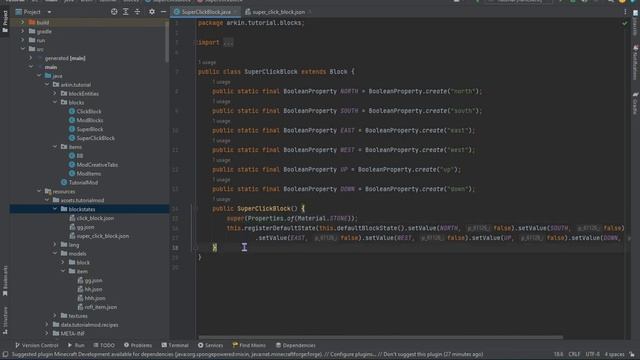The image size is (640, 360).
Task: Open the Problems tool window
Action: coord(138,345)
